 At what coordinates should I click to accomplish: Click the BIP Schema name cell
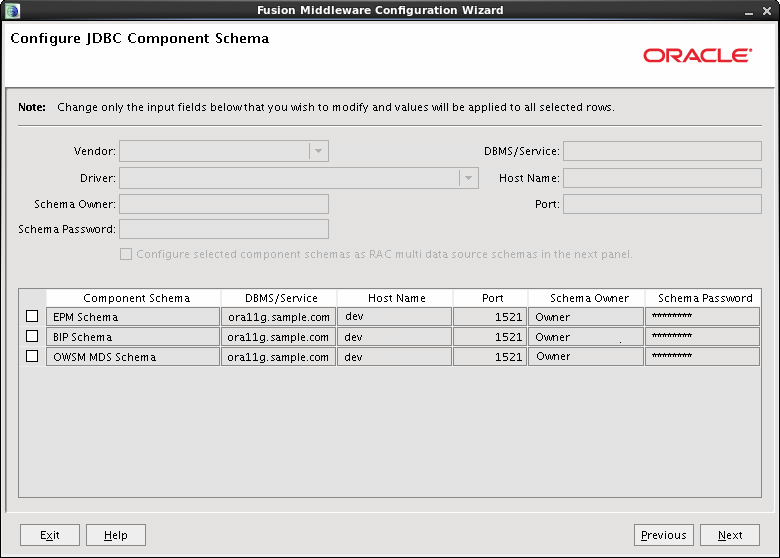[x=133, y=337]
